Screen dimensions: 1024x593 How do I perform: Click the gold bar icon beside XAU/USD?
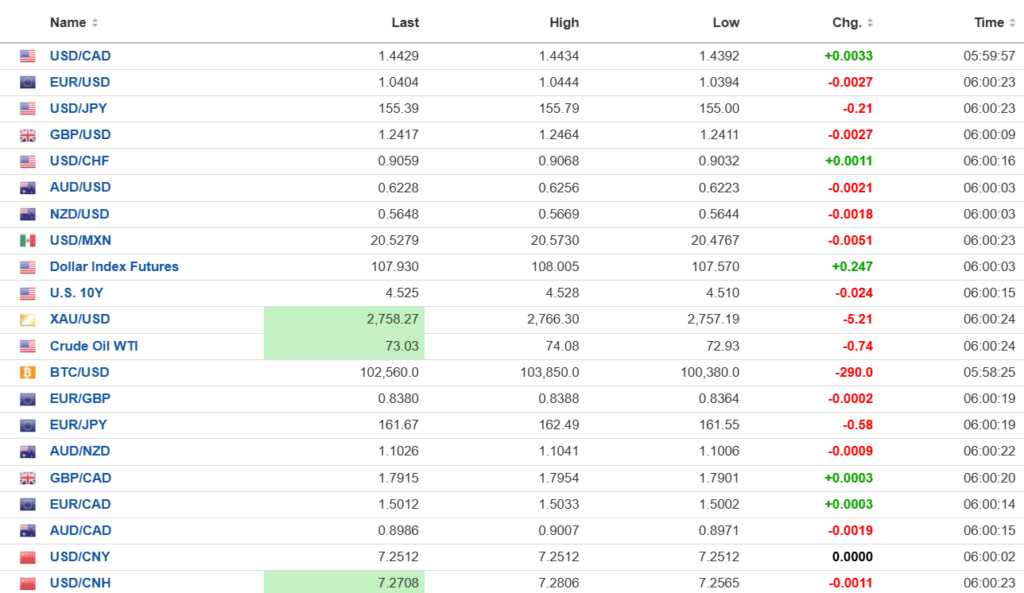pos(28,320)
